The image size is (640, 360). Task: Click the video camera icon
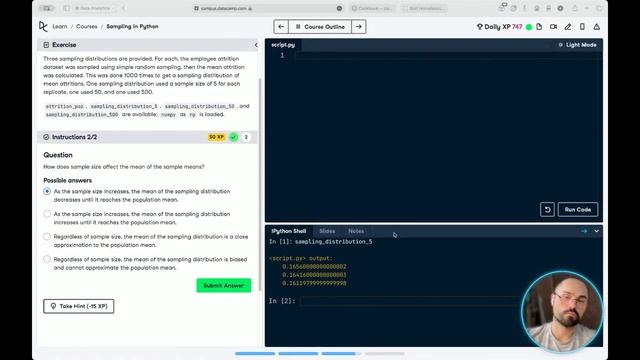553,27
